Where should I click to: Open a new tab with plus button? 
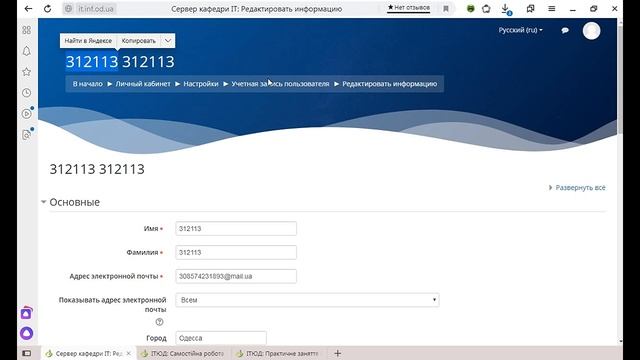(338, 353)
